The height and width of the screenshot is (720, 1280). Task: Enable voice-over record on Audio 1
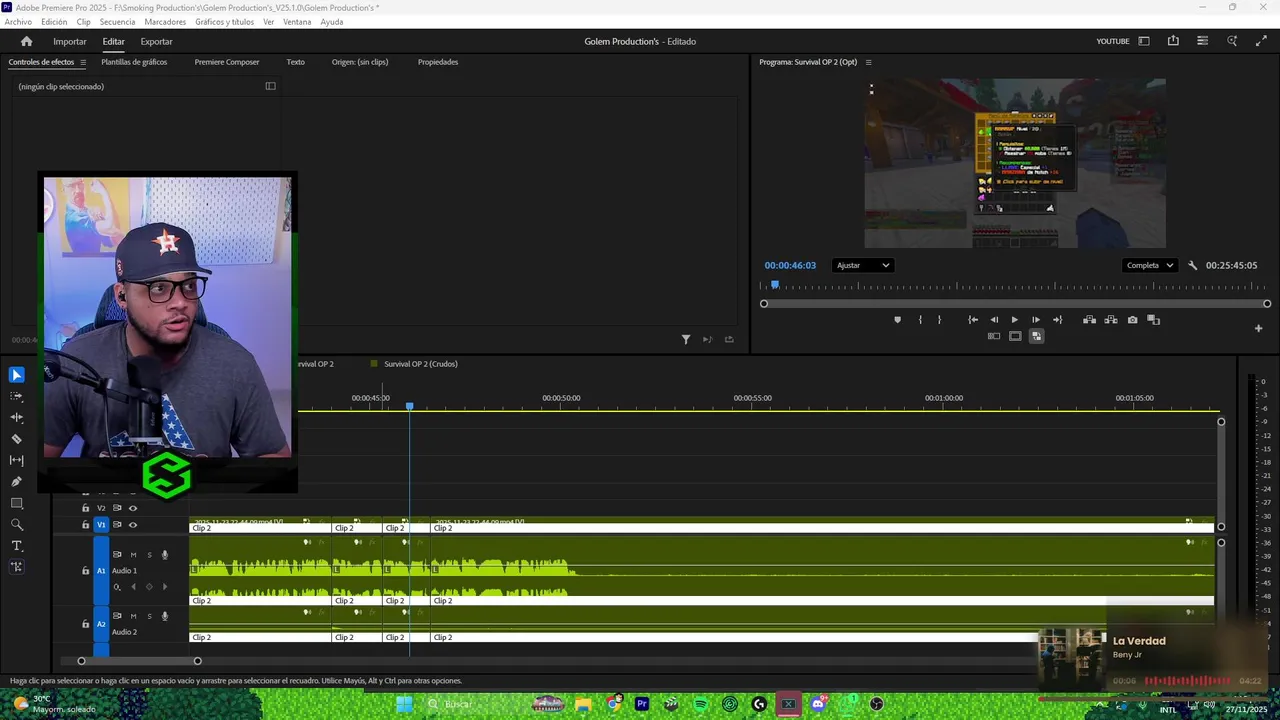tap(165, 555)
